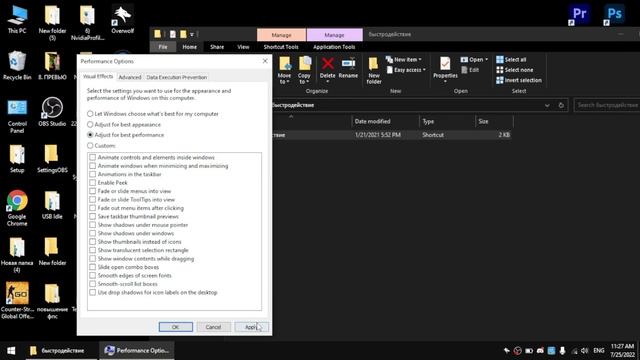The width and height of the screenshot is (640, 360).
Task: Open the Quick Access Toolbar customize arrow
Action: (x=192, y=34)
